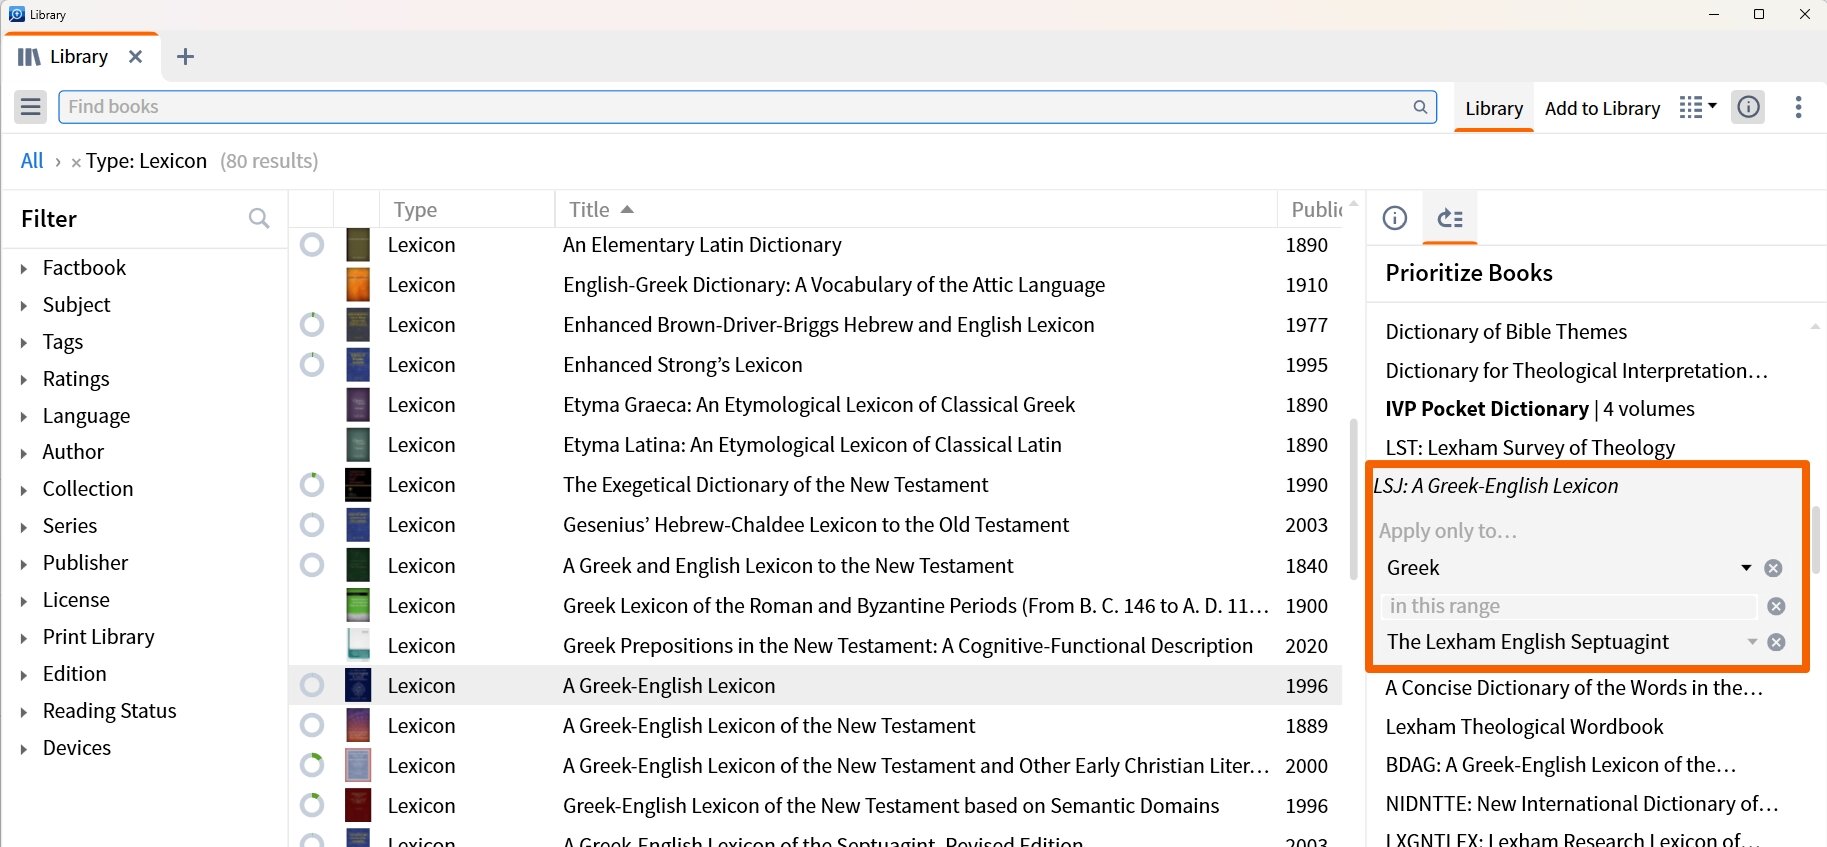Toggle status circle for Enhanced Strong's Lexicon
The height and width of the screenshot is (847, 1827).
coord(312,365)
